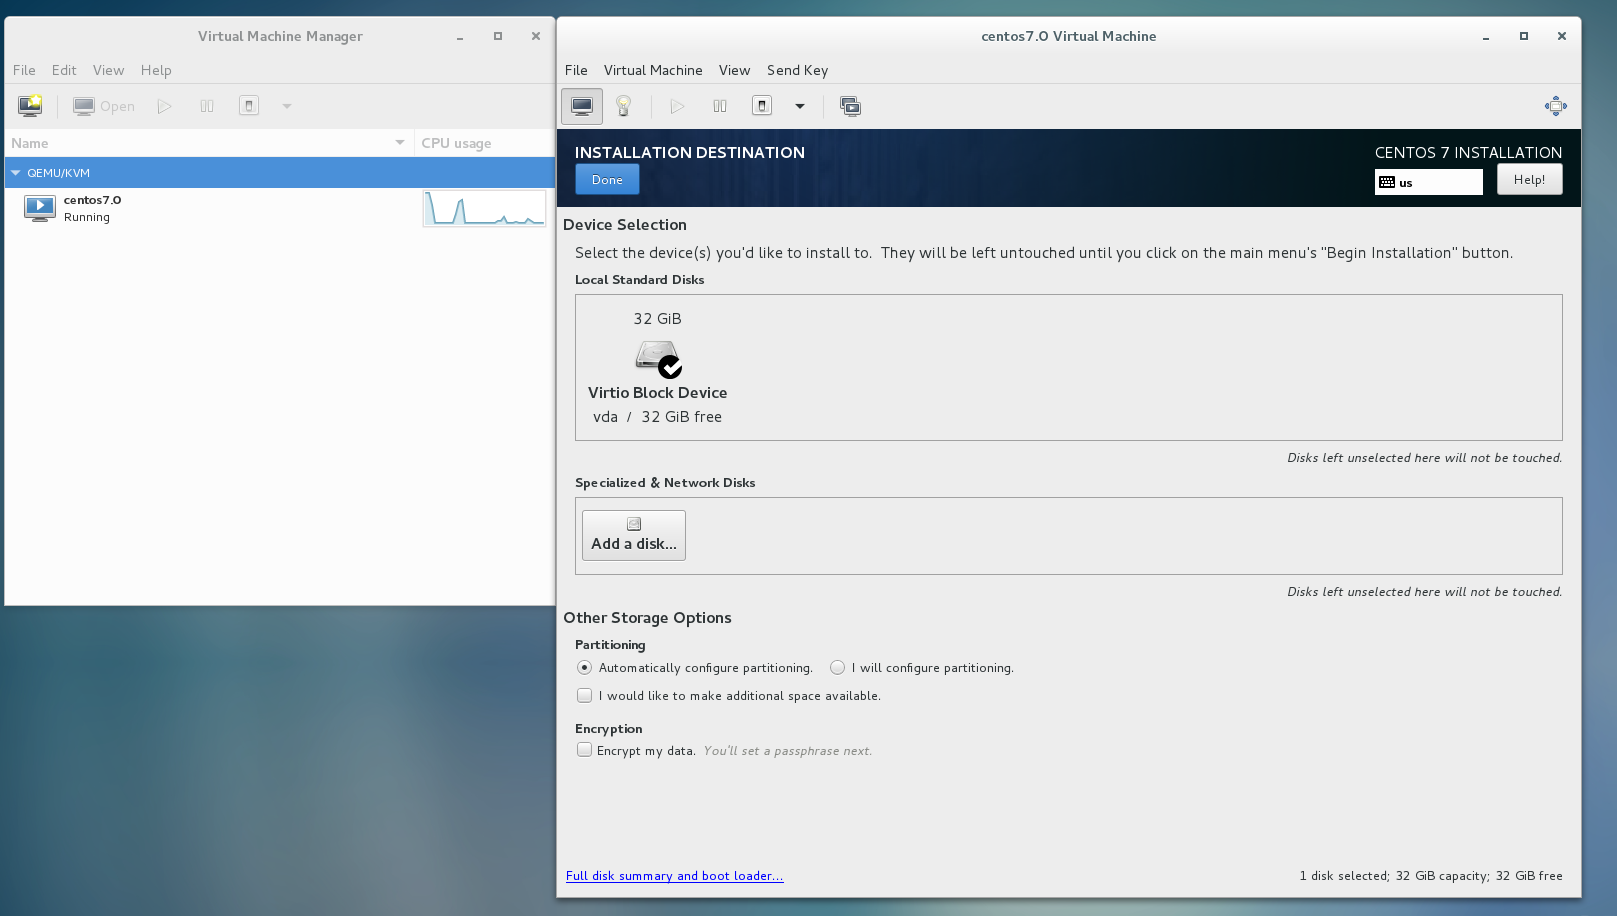This screenshot has height=916, width=1617.
Task: Open File menu in centos7.0 window
Action: coord(576,70)
